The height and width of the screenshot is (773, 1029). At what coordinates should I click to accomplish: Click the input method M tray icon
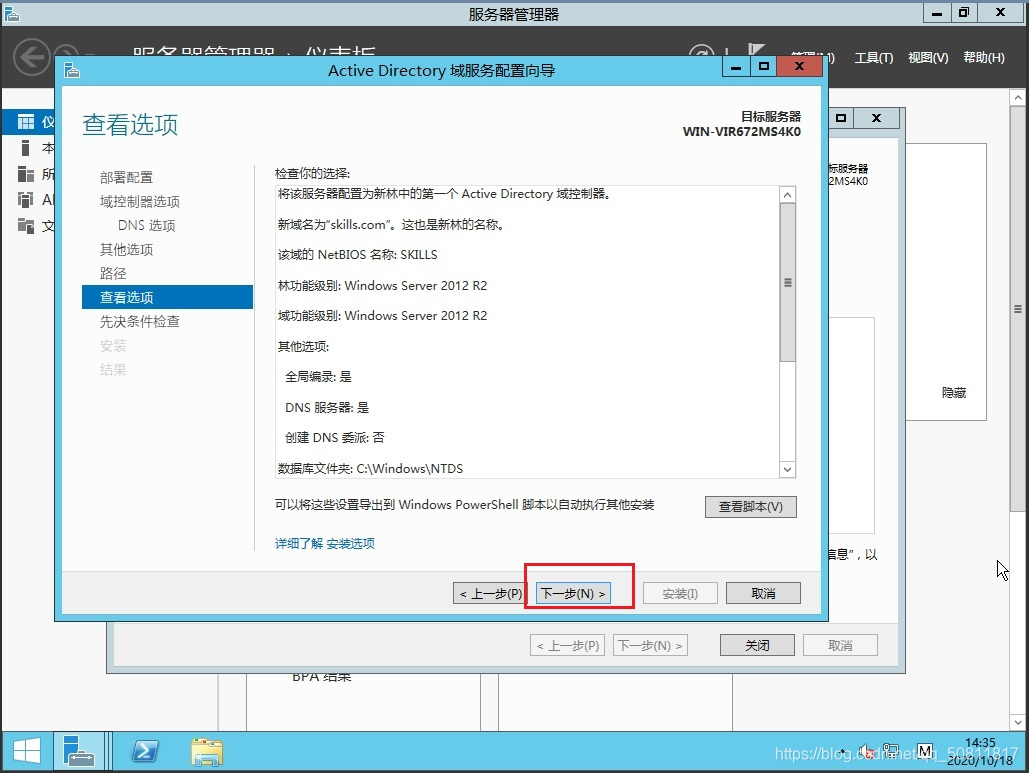pyautogui.click(x=925, y=750)
